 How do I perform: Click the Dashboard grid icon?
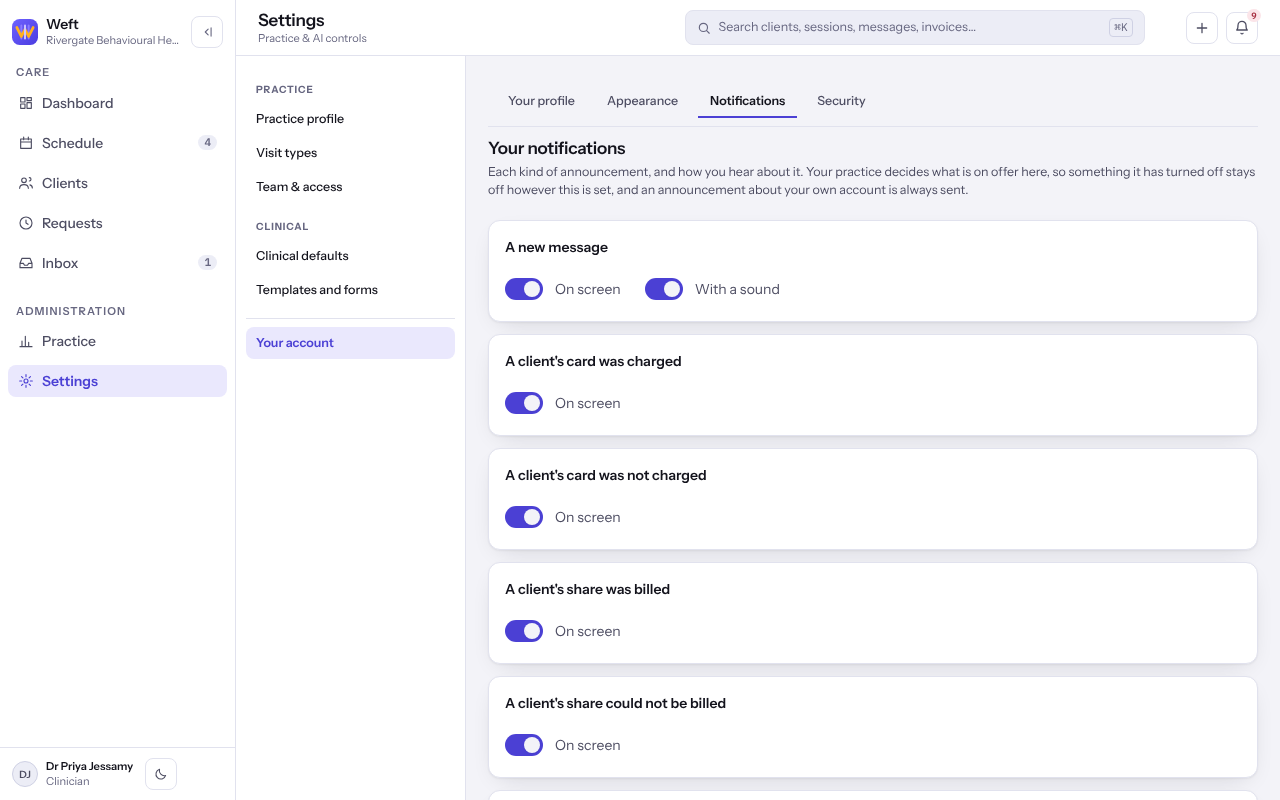26,103
